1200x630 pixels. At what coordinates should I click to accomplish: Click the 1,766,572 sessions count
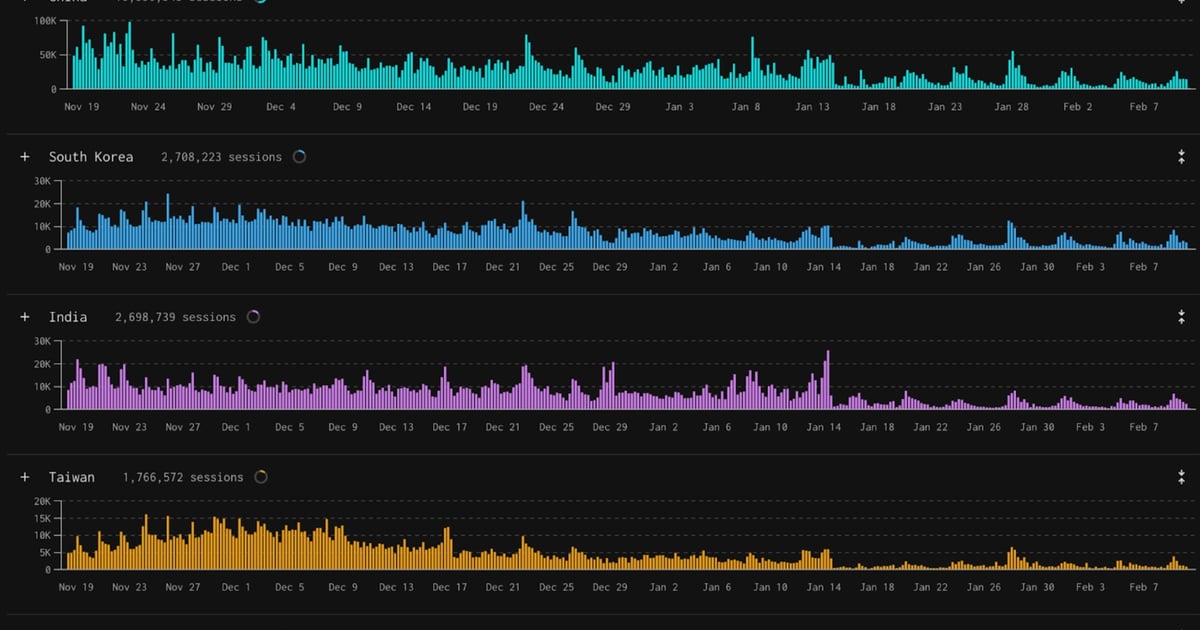tap(183, 477)
